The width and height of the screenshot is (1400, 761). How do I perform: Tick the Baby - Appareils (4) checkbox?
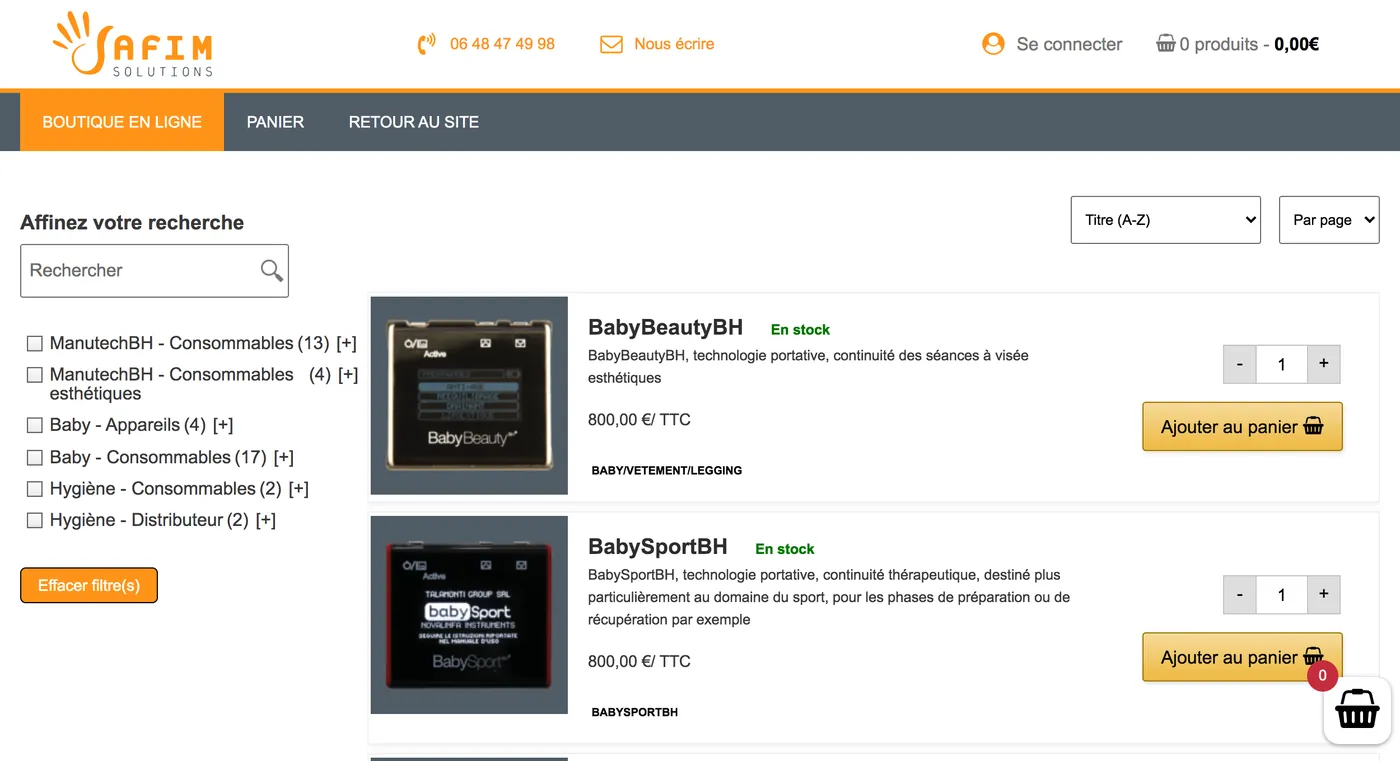click(x=35, y=425)
